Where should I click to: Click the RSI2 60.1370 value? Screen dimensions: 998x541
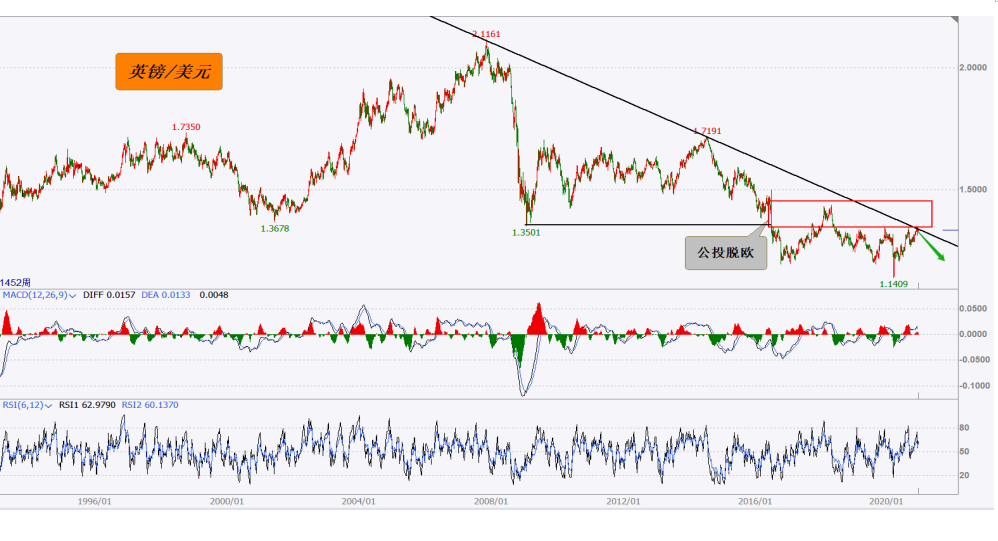click(x=150, y=405)
